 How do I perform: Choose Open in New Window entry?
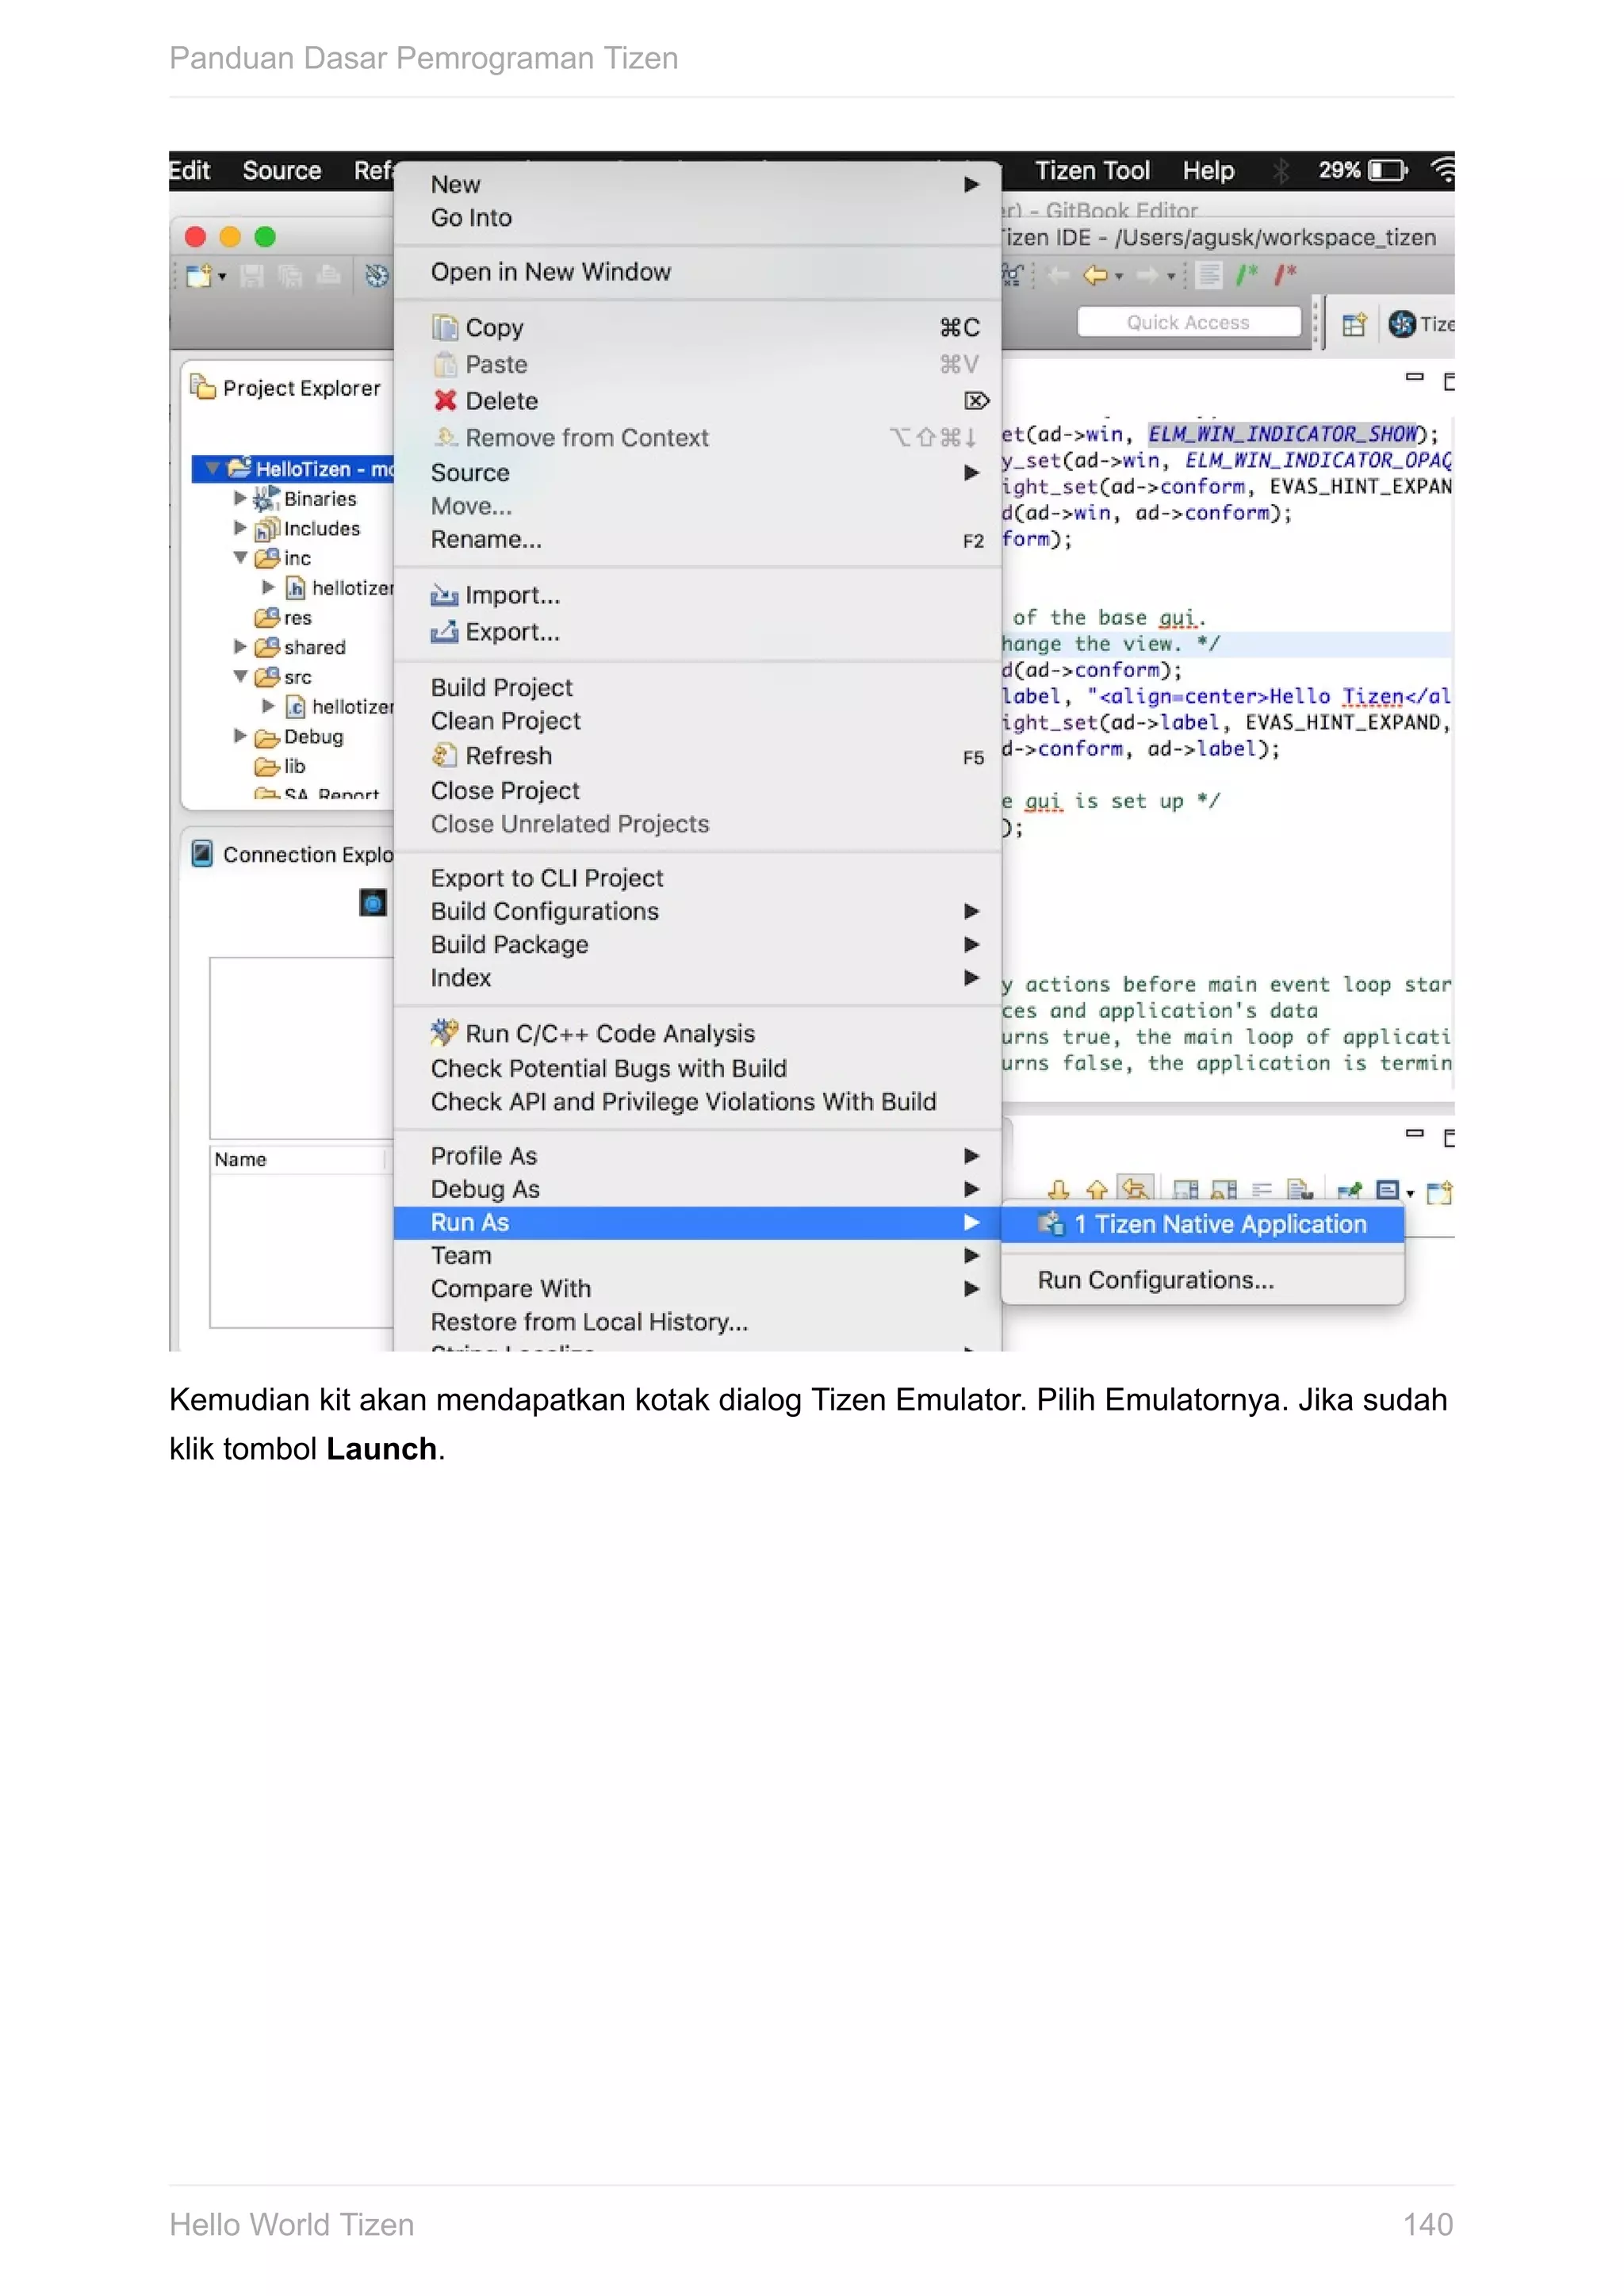[x=697, y=272]
